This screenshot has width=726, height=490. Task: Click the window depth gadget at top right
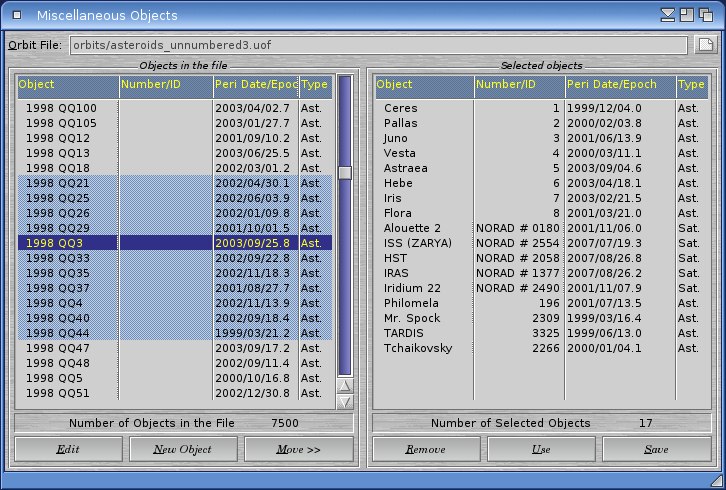[x=709, y=15]
